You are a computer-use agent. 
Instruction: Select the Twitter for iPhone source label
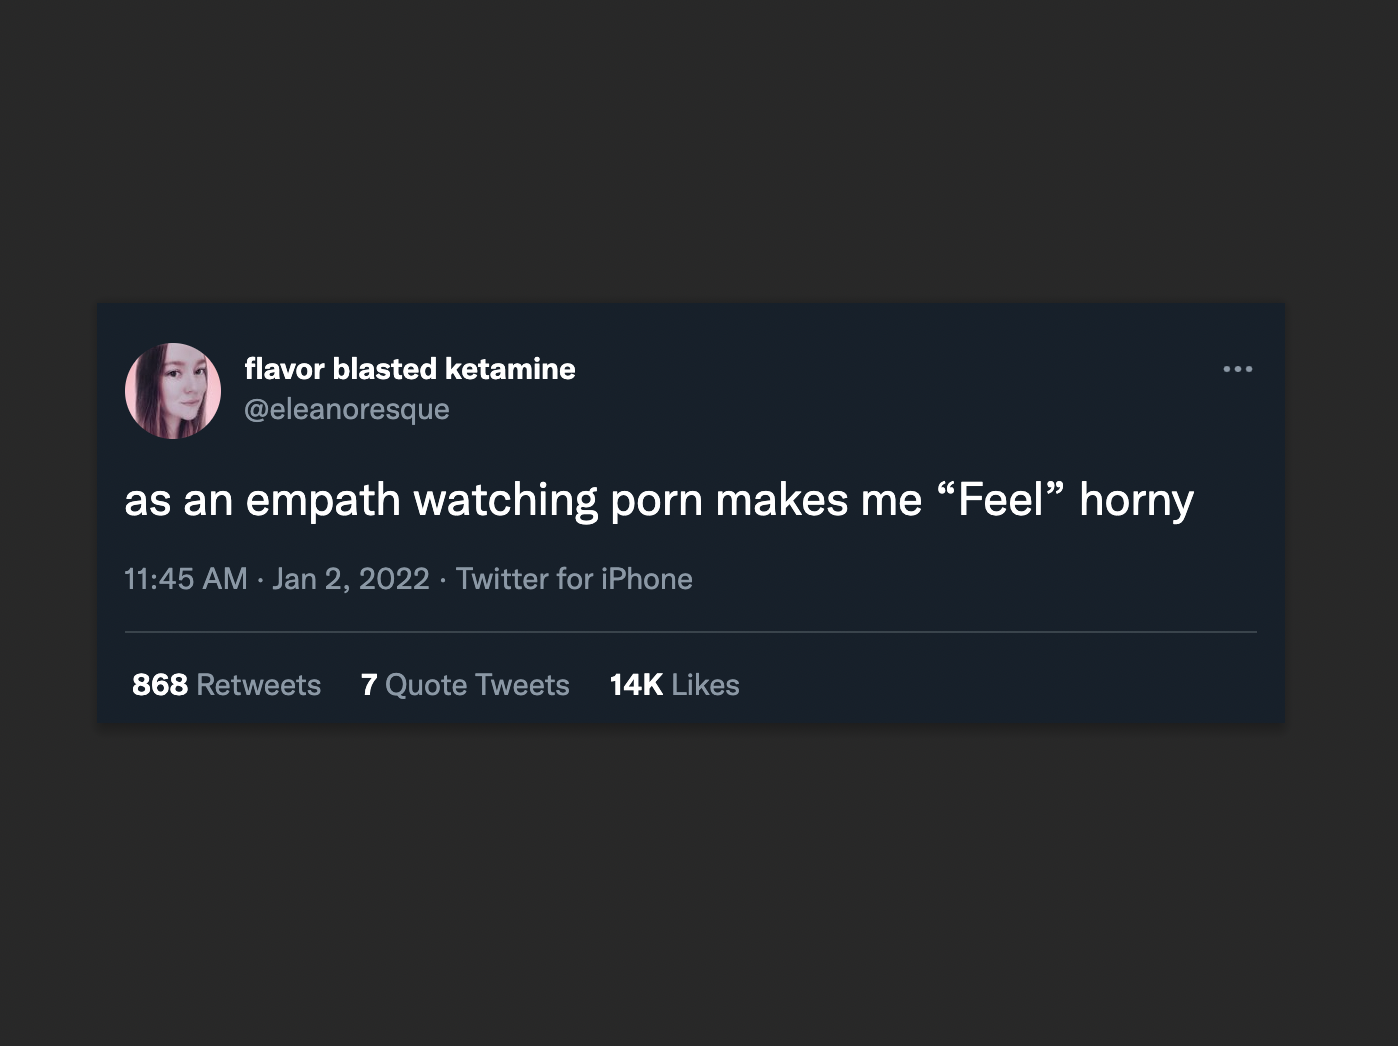(x=574, y=578)
